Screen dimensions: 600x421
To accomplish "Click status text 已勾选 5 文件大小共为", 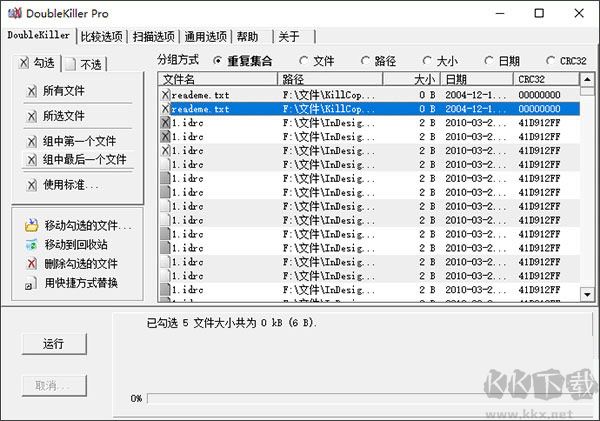I will (x=232, y=323).
